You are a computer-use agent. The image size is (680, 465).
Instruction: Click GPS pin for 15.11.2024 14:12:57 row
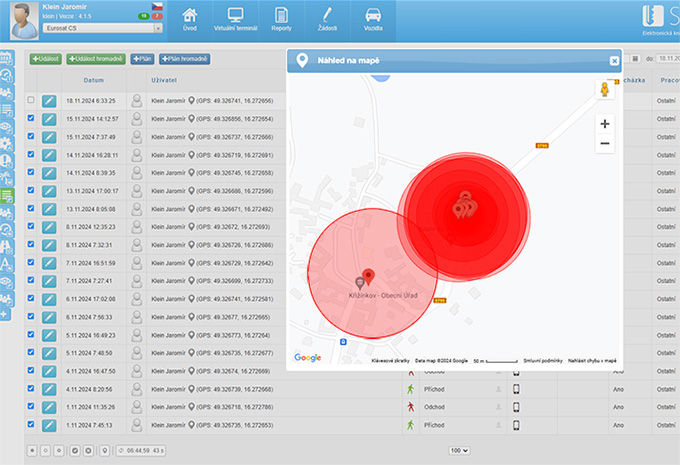(x=190, y=119)
